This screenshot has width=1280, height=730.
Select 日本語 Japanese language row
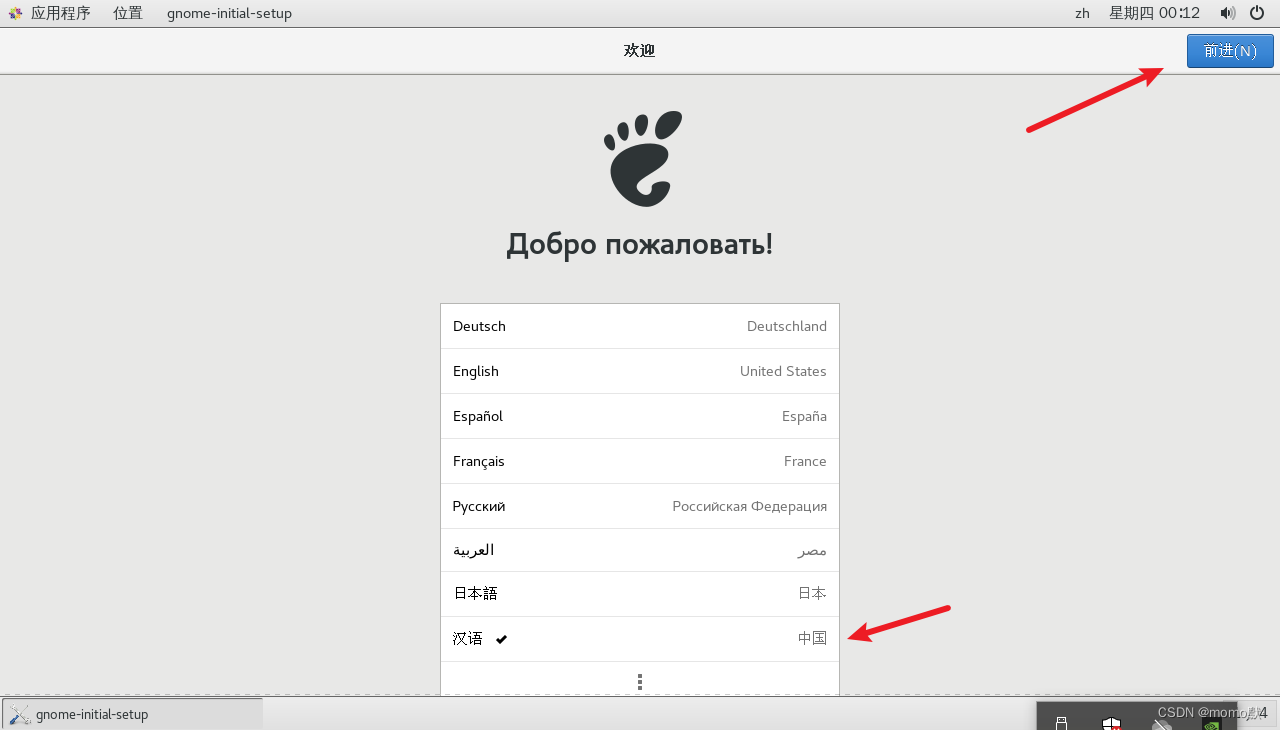(640, 594)
